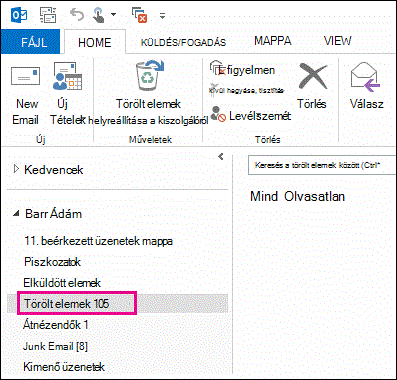
Task: Open the FÁJL tab
Action: [30, 42]
